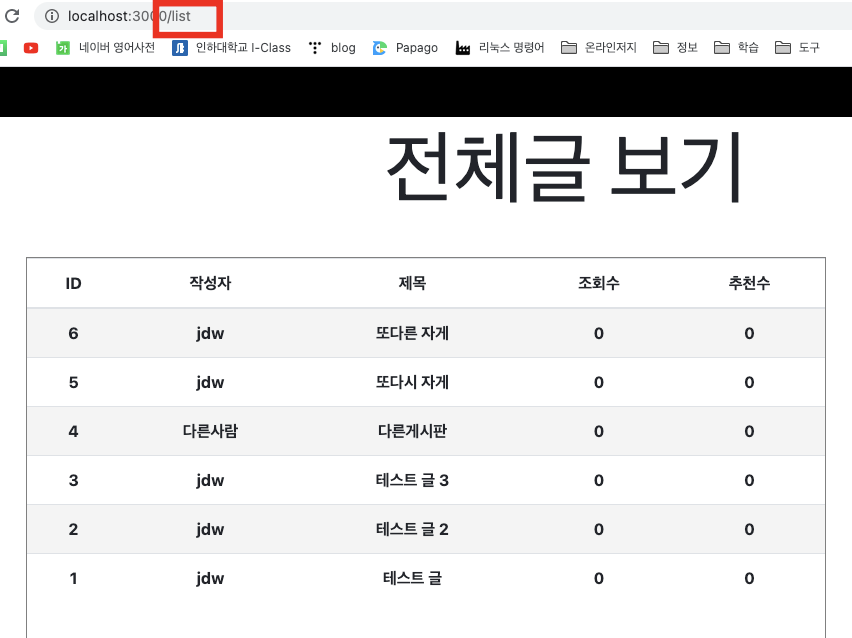This screenshot has height=638, width=852.
Task: Click author jdw in row 6
Action: pos(210,333)
